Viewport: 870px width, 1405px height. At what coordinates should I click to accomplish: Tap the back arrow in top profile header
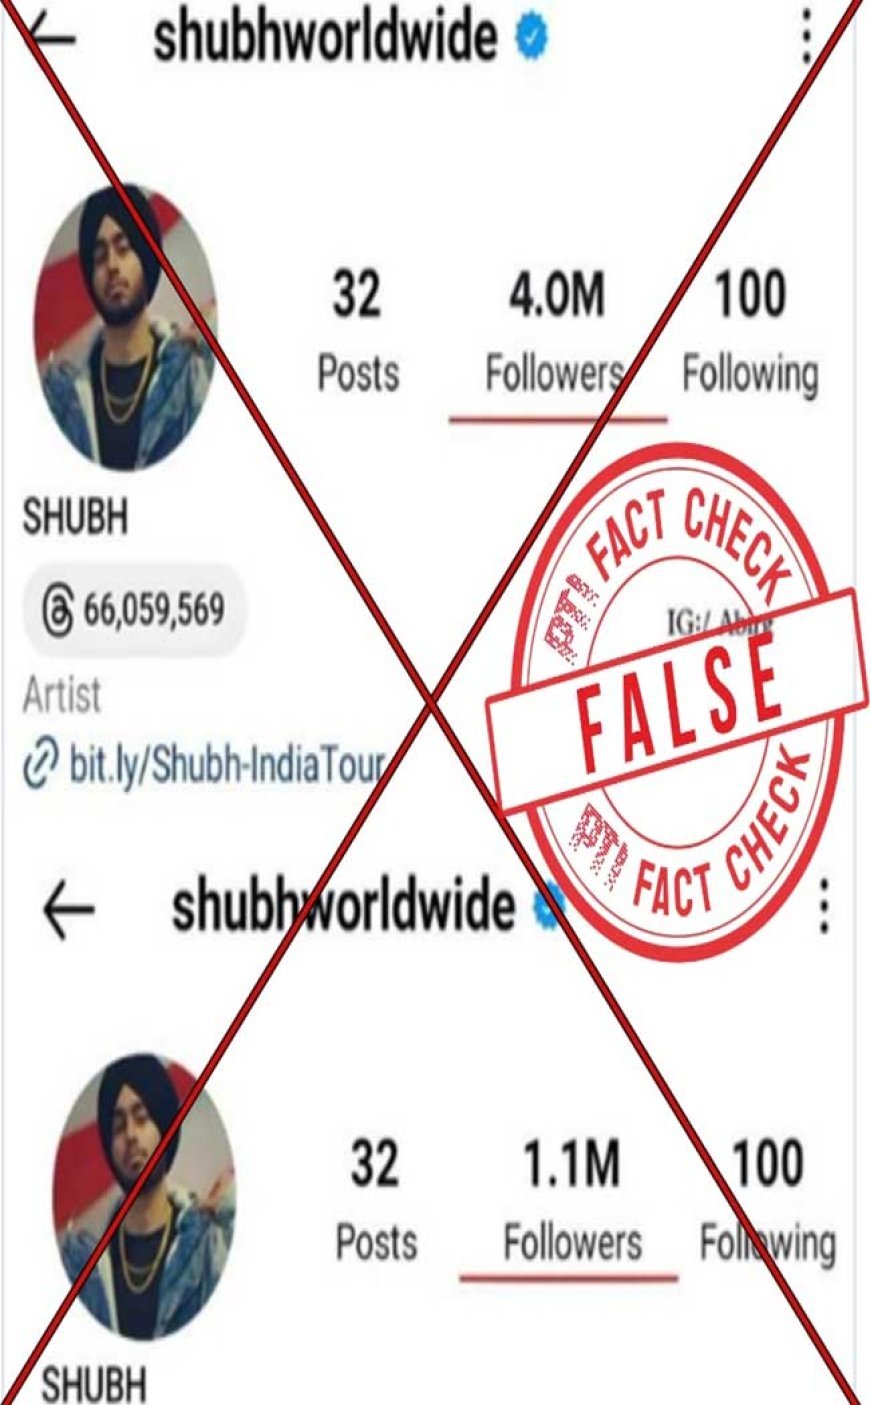click(x=52, y=37)
